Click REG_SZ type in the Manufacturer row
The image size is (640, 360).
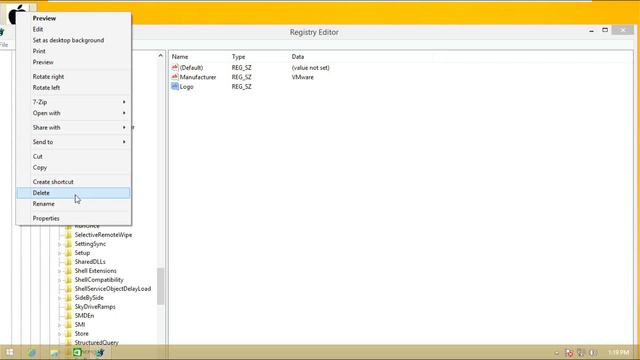(242, 77)
